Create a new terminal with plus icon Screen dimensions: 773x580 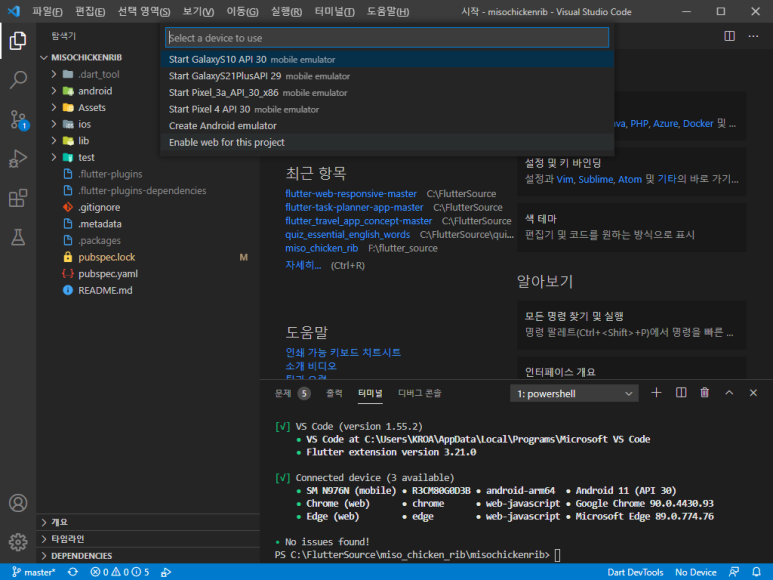tap(656, 393)
